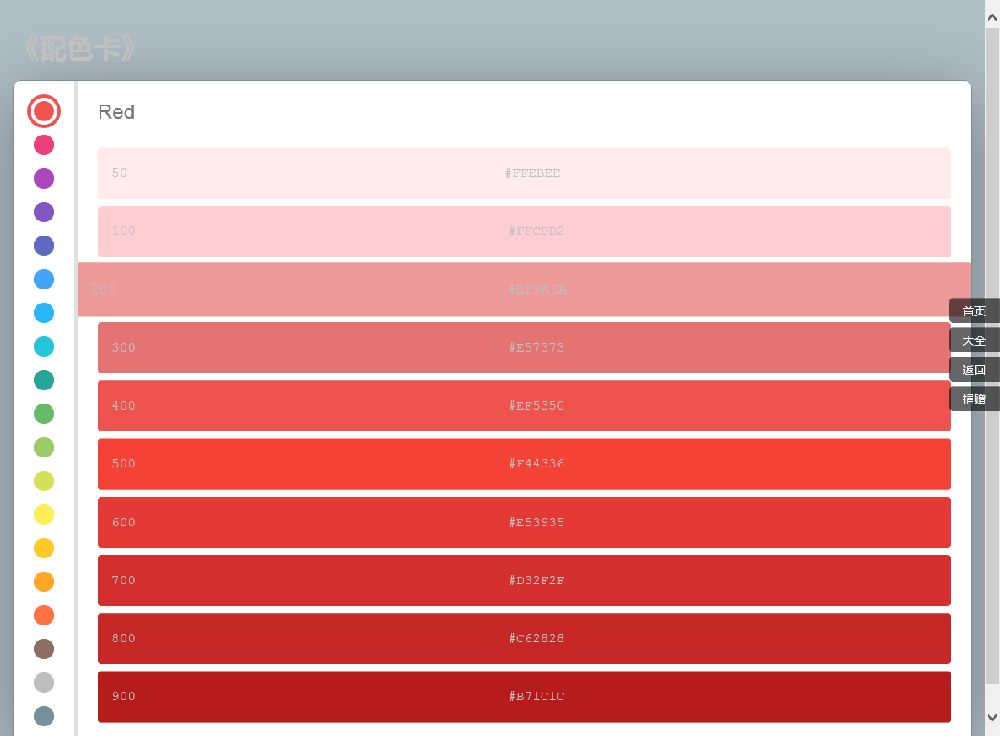Image resolution: width=1000 pixels, height=736 pixels.
Task: Choose the teal color dot in sidebar
Action: (x=44, y=380)
